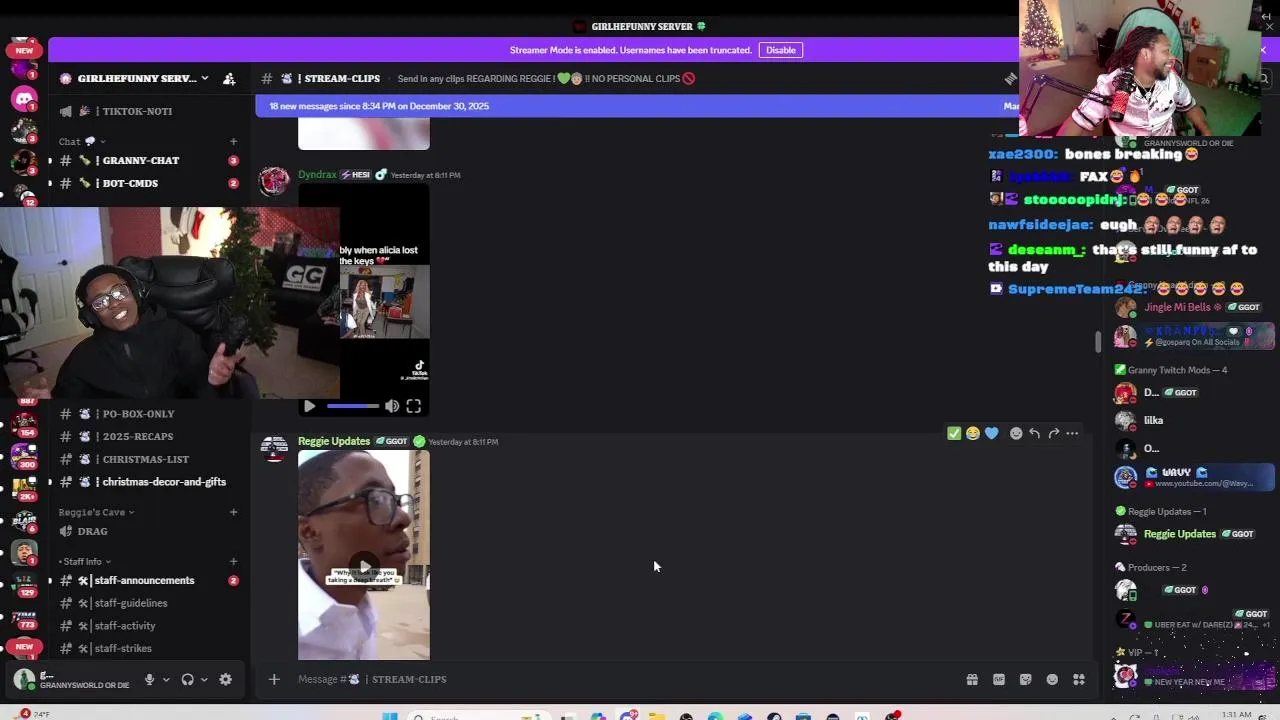
Task: Forward the Reggie Updates message
Action: coord(1054,433)
